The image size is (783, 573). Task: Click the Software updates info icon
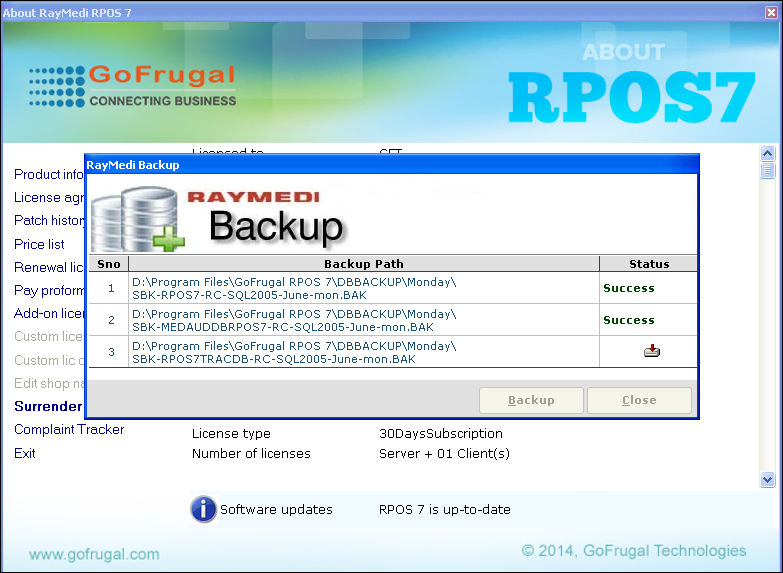tap(203, 509)
